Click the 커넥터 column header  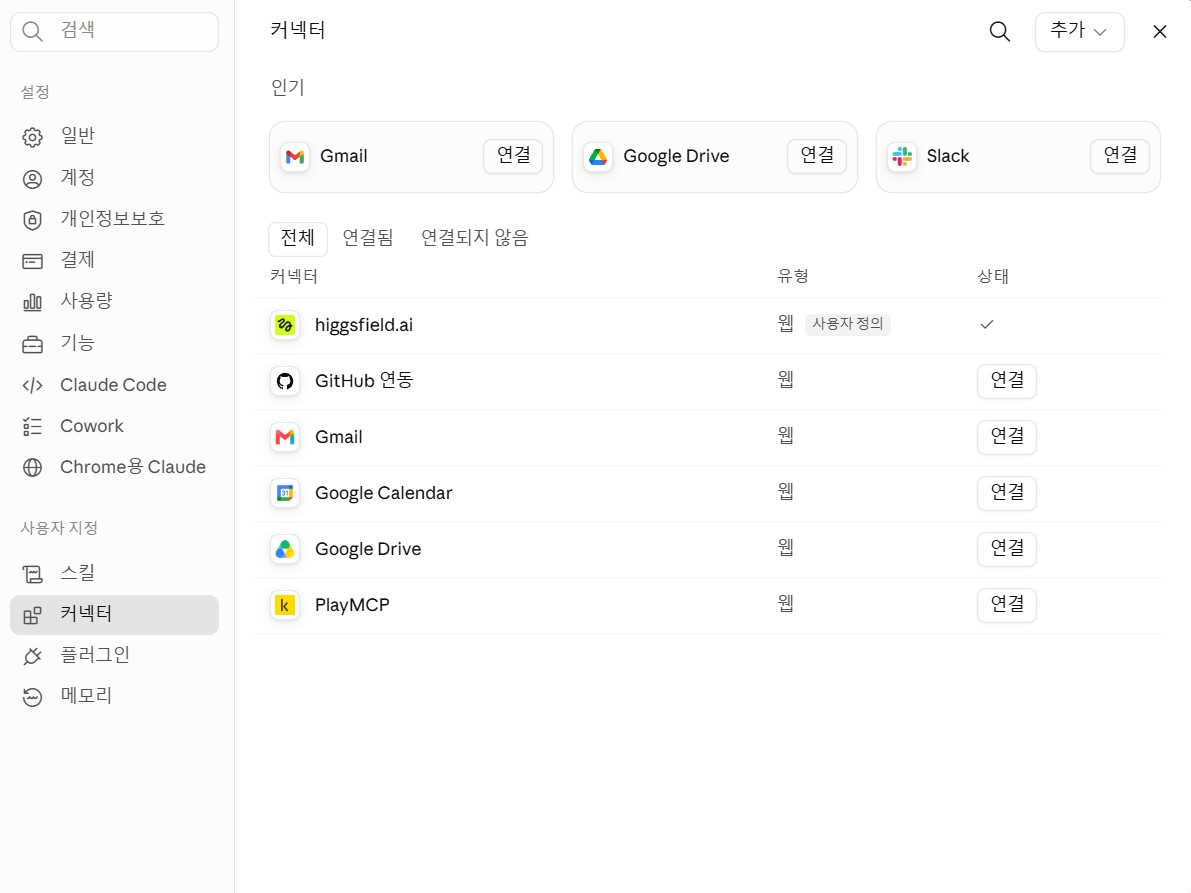[x=294, y=276]
